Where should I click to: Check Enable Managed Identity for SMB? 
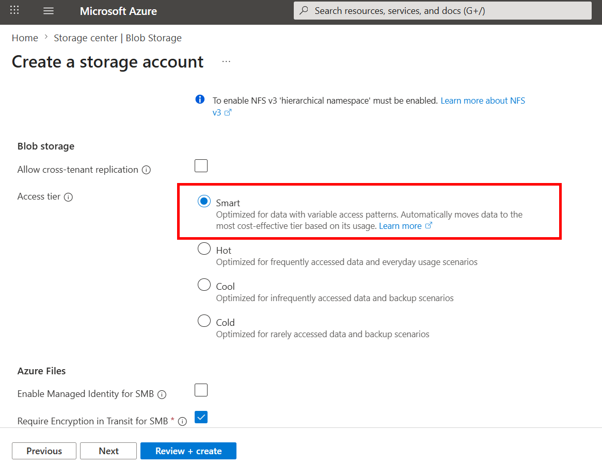(201, 390)
